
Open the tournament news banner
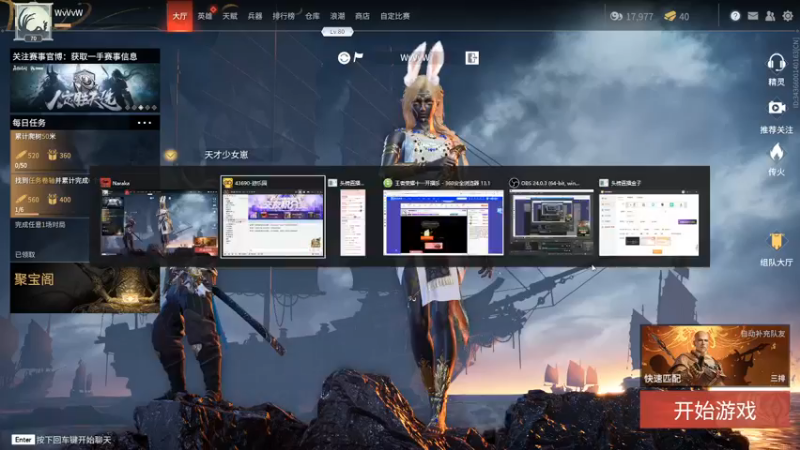click(x=85, y=81)
